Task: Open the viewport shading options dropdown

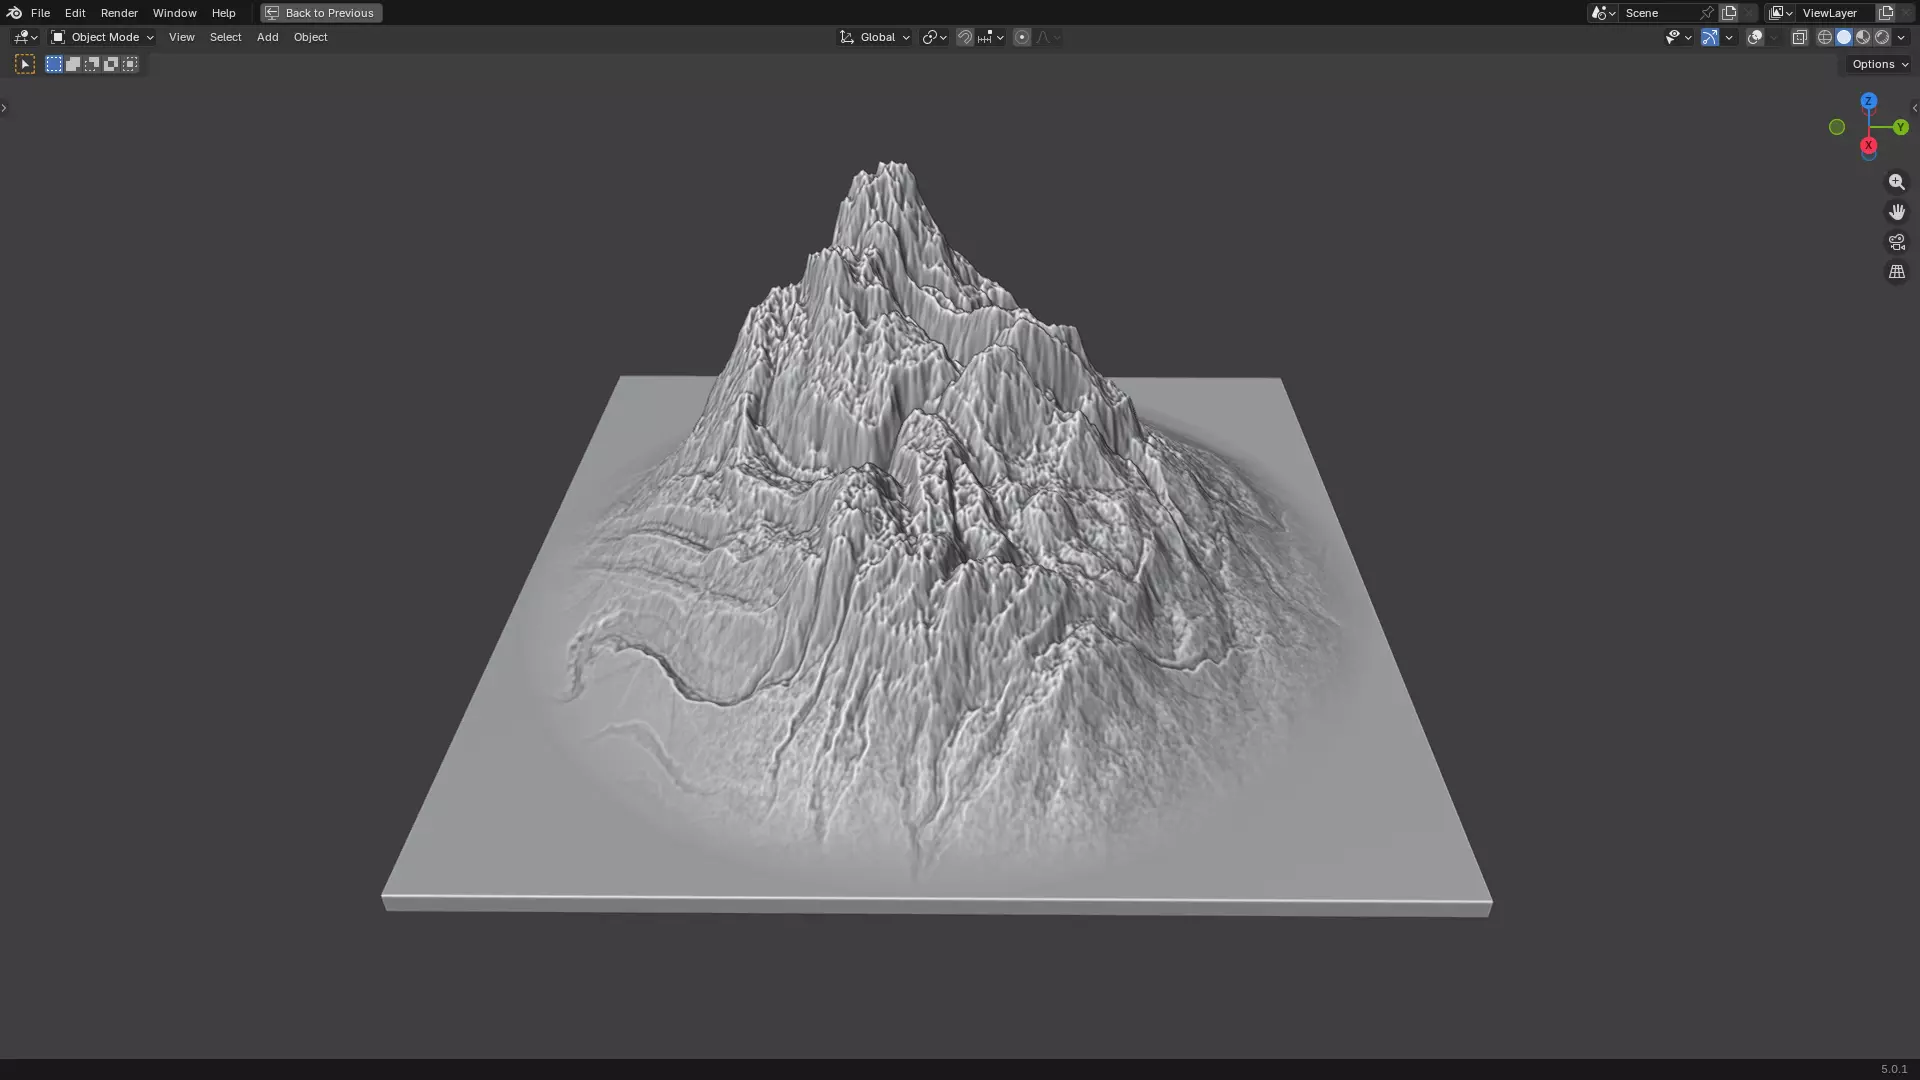Action: pos(1901,37)
